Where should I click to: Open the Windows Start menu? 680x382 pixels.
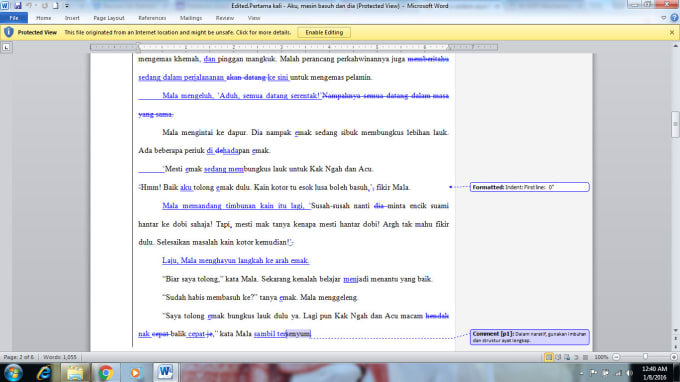coord(13,373)
